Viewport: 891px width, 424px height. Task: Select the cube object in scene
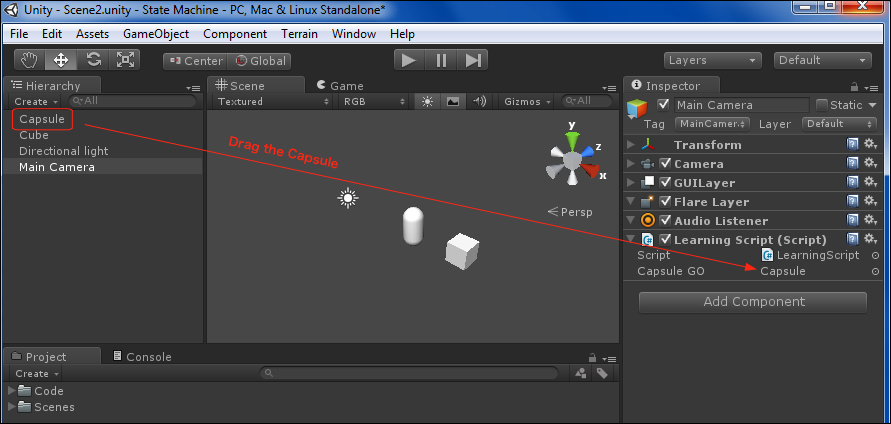(x=463, y=252)
